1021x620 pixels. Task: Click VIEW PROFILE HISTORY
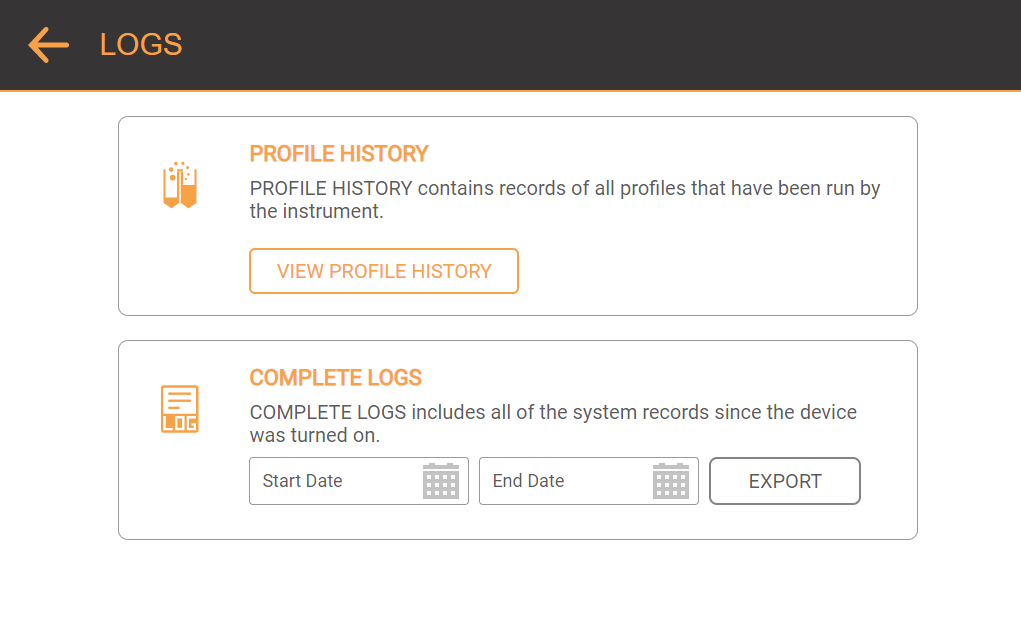tap(383, 270)
